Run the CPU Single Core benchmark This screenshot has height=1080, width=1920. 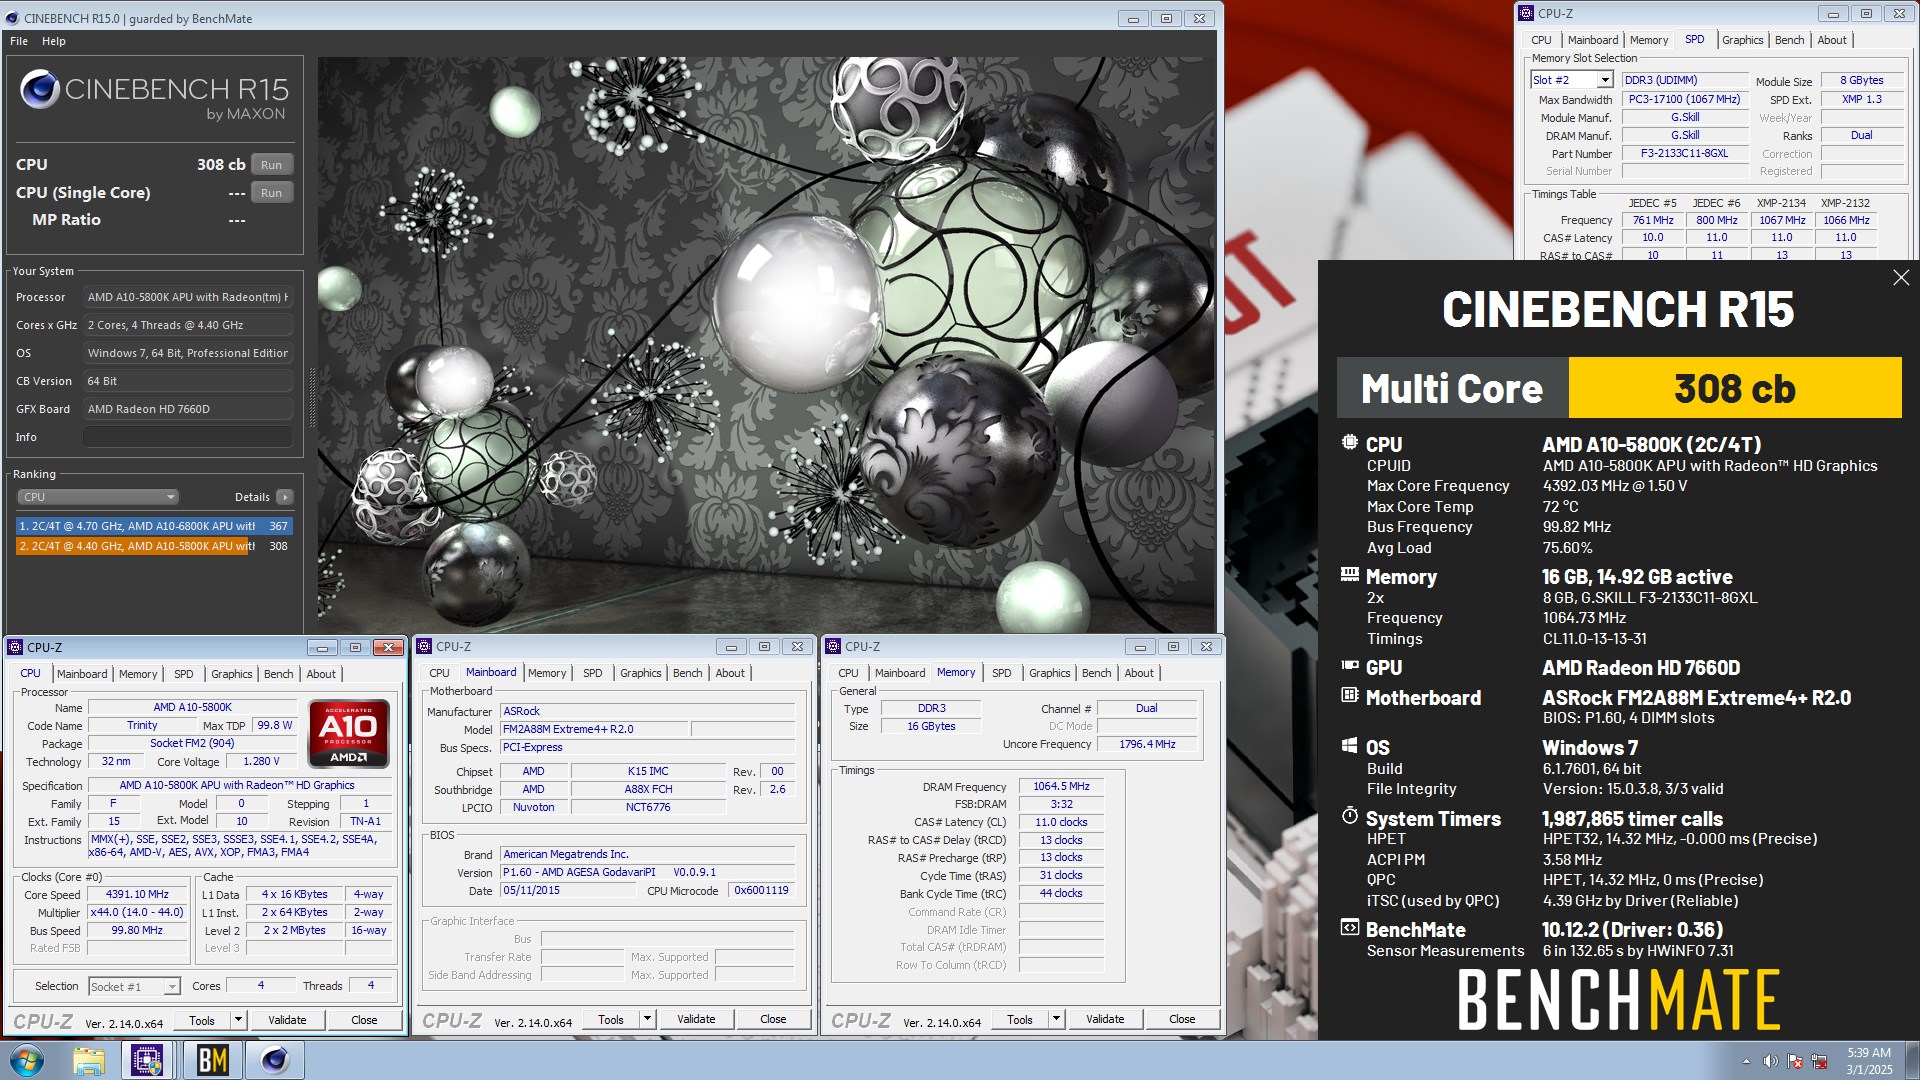[x=271, y=193]
